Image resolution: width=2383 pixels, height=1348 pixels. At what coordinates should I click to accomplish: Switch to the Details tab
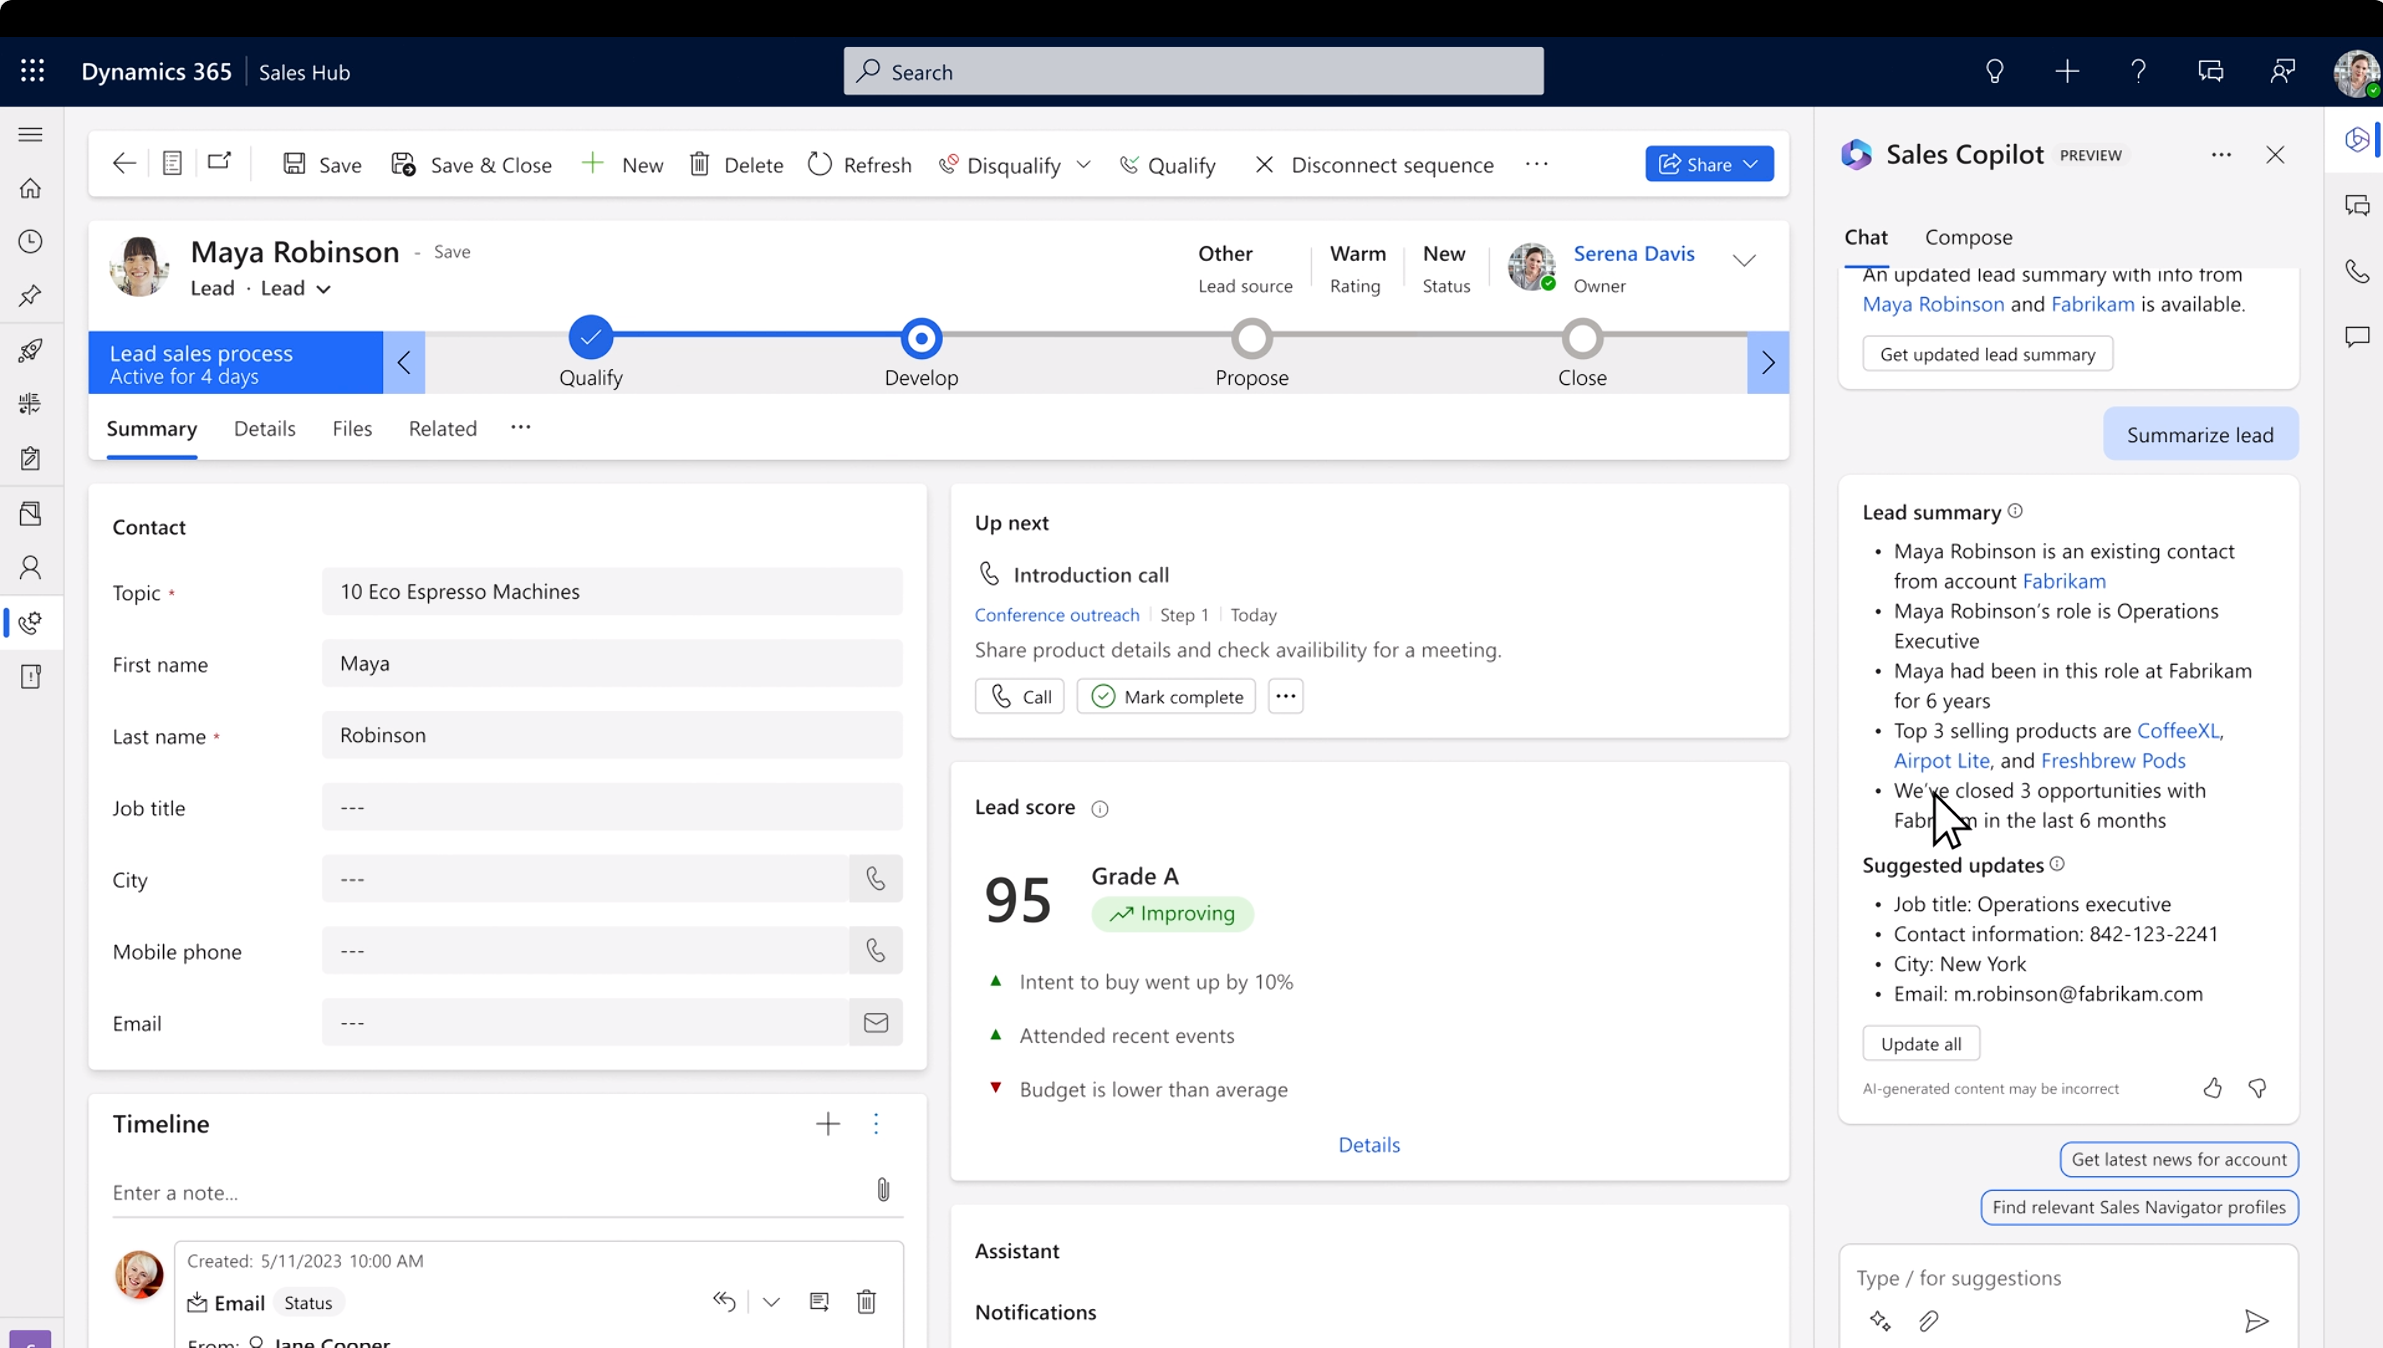[x=264, y=427]
